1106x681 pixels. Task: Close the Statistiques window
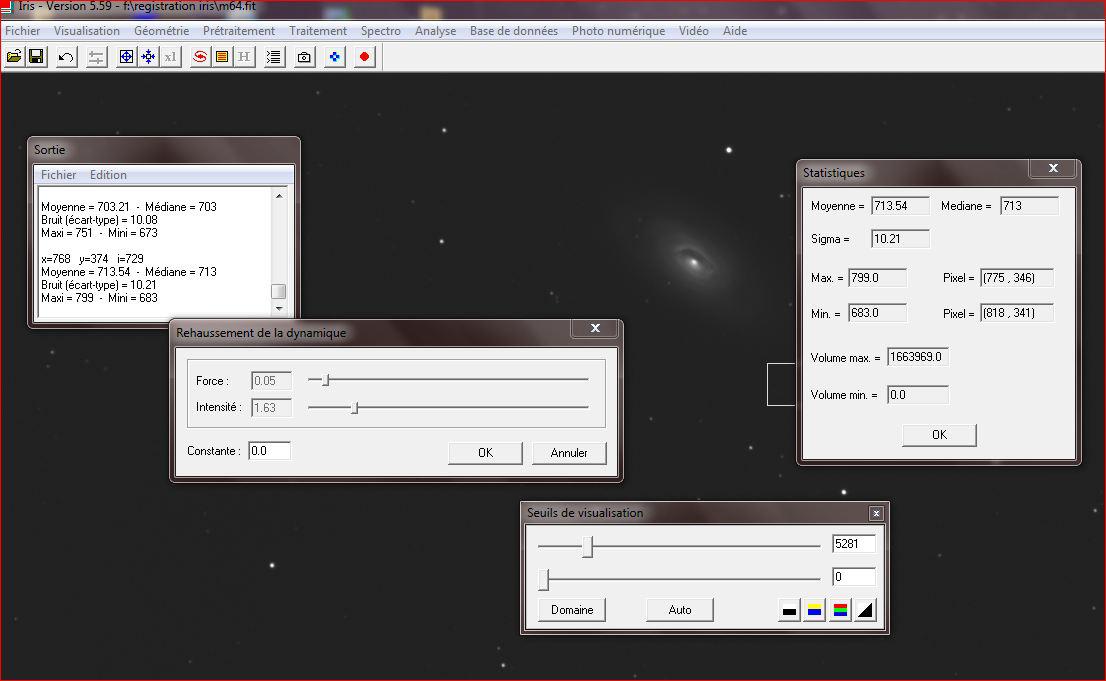pos(1053,168)
